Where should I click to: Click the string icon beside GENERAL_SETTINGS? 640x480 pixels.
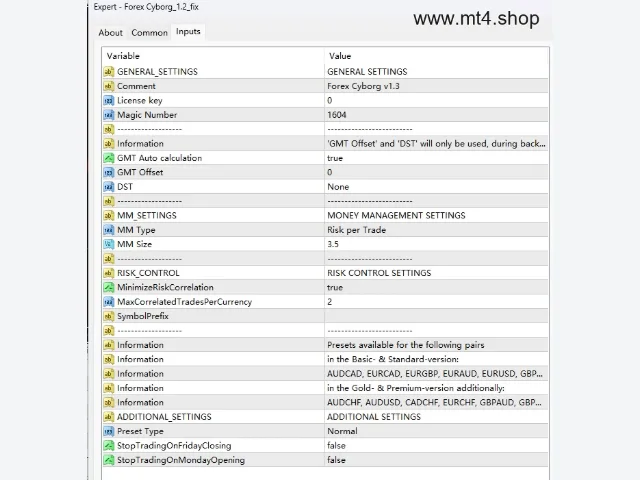(109, 72)
